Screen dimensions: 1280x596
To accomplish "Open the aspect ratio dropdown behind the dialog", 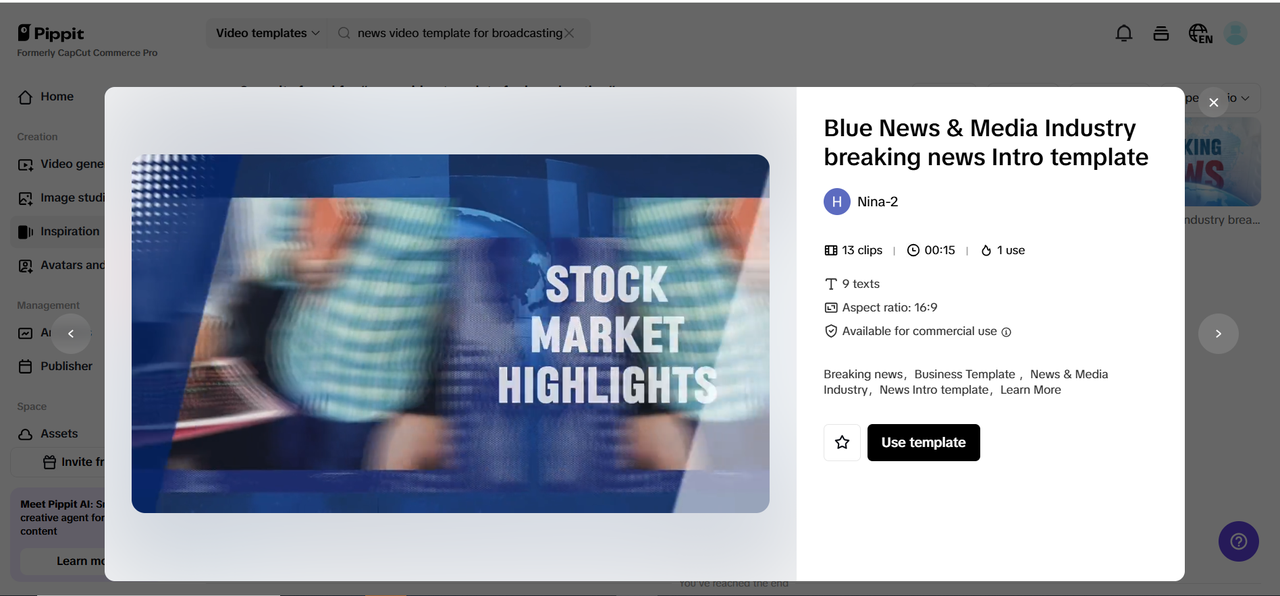I will (x=1222, y=98).
